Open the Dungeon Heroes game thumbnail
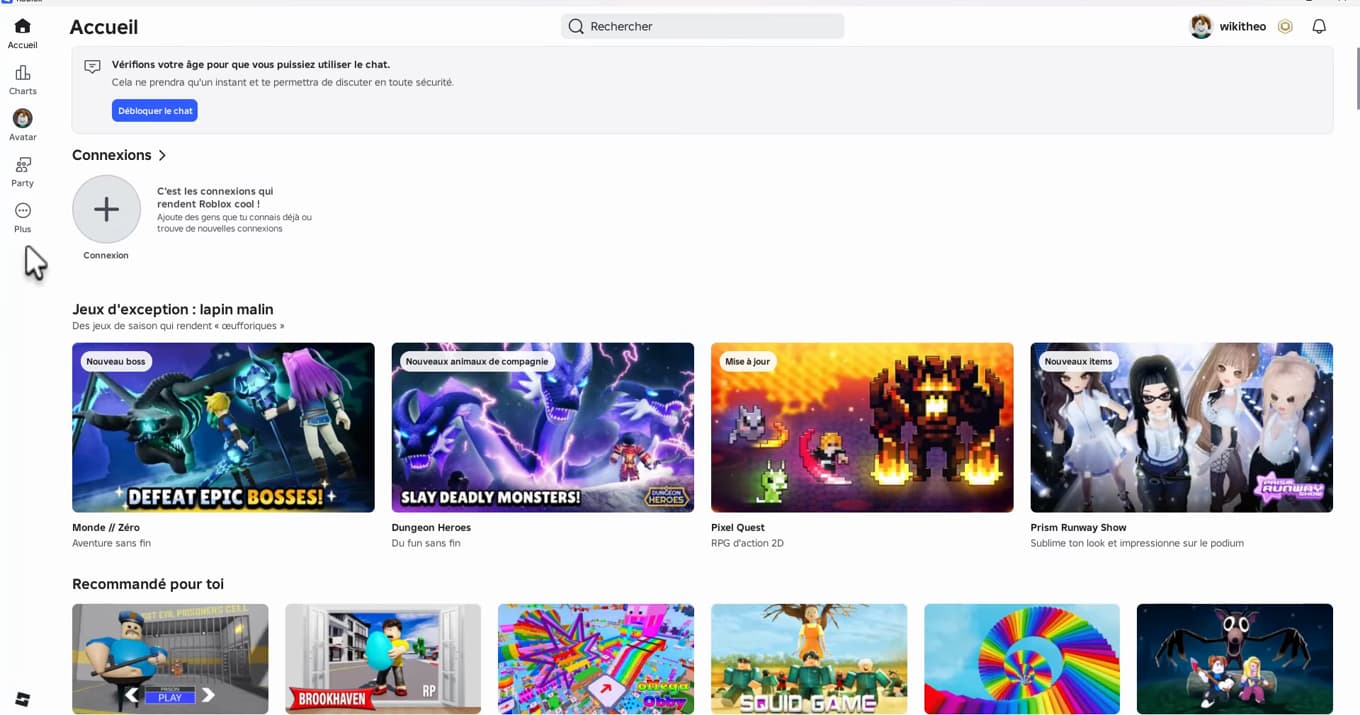Viewport: 1360px width, 715px height. click(543, 427)
